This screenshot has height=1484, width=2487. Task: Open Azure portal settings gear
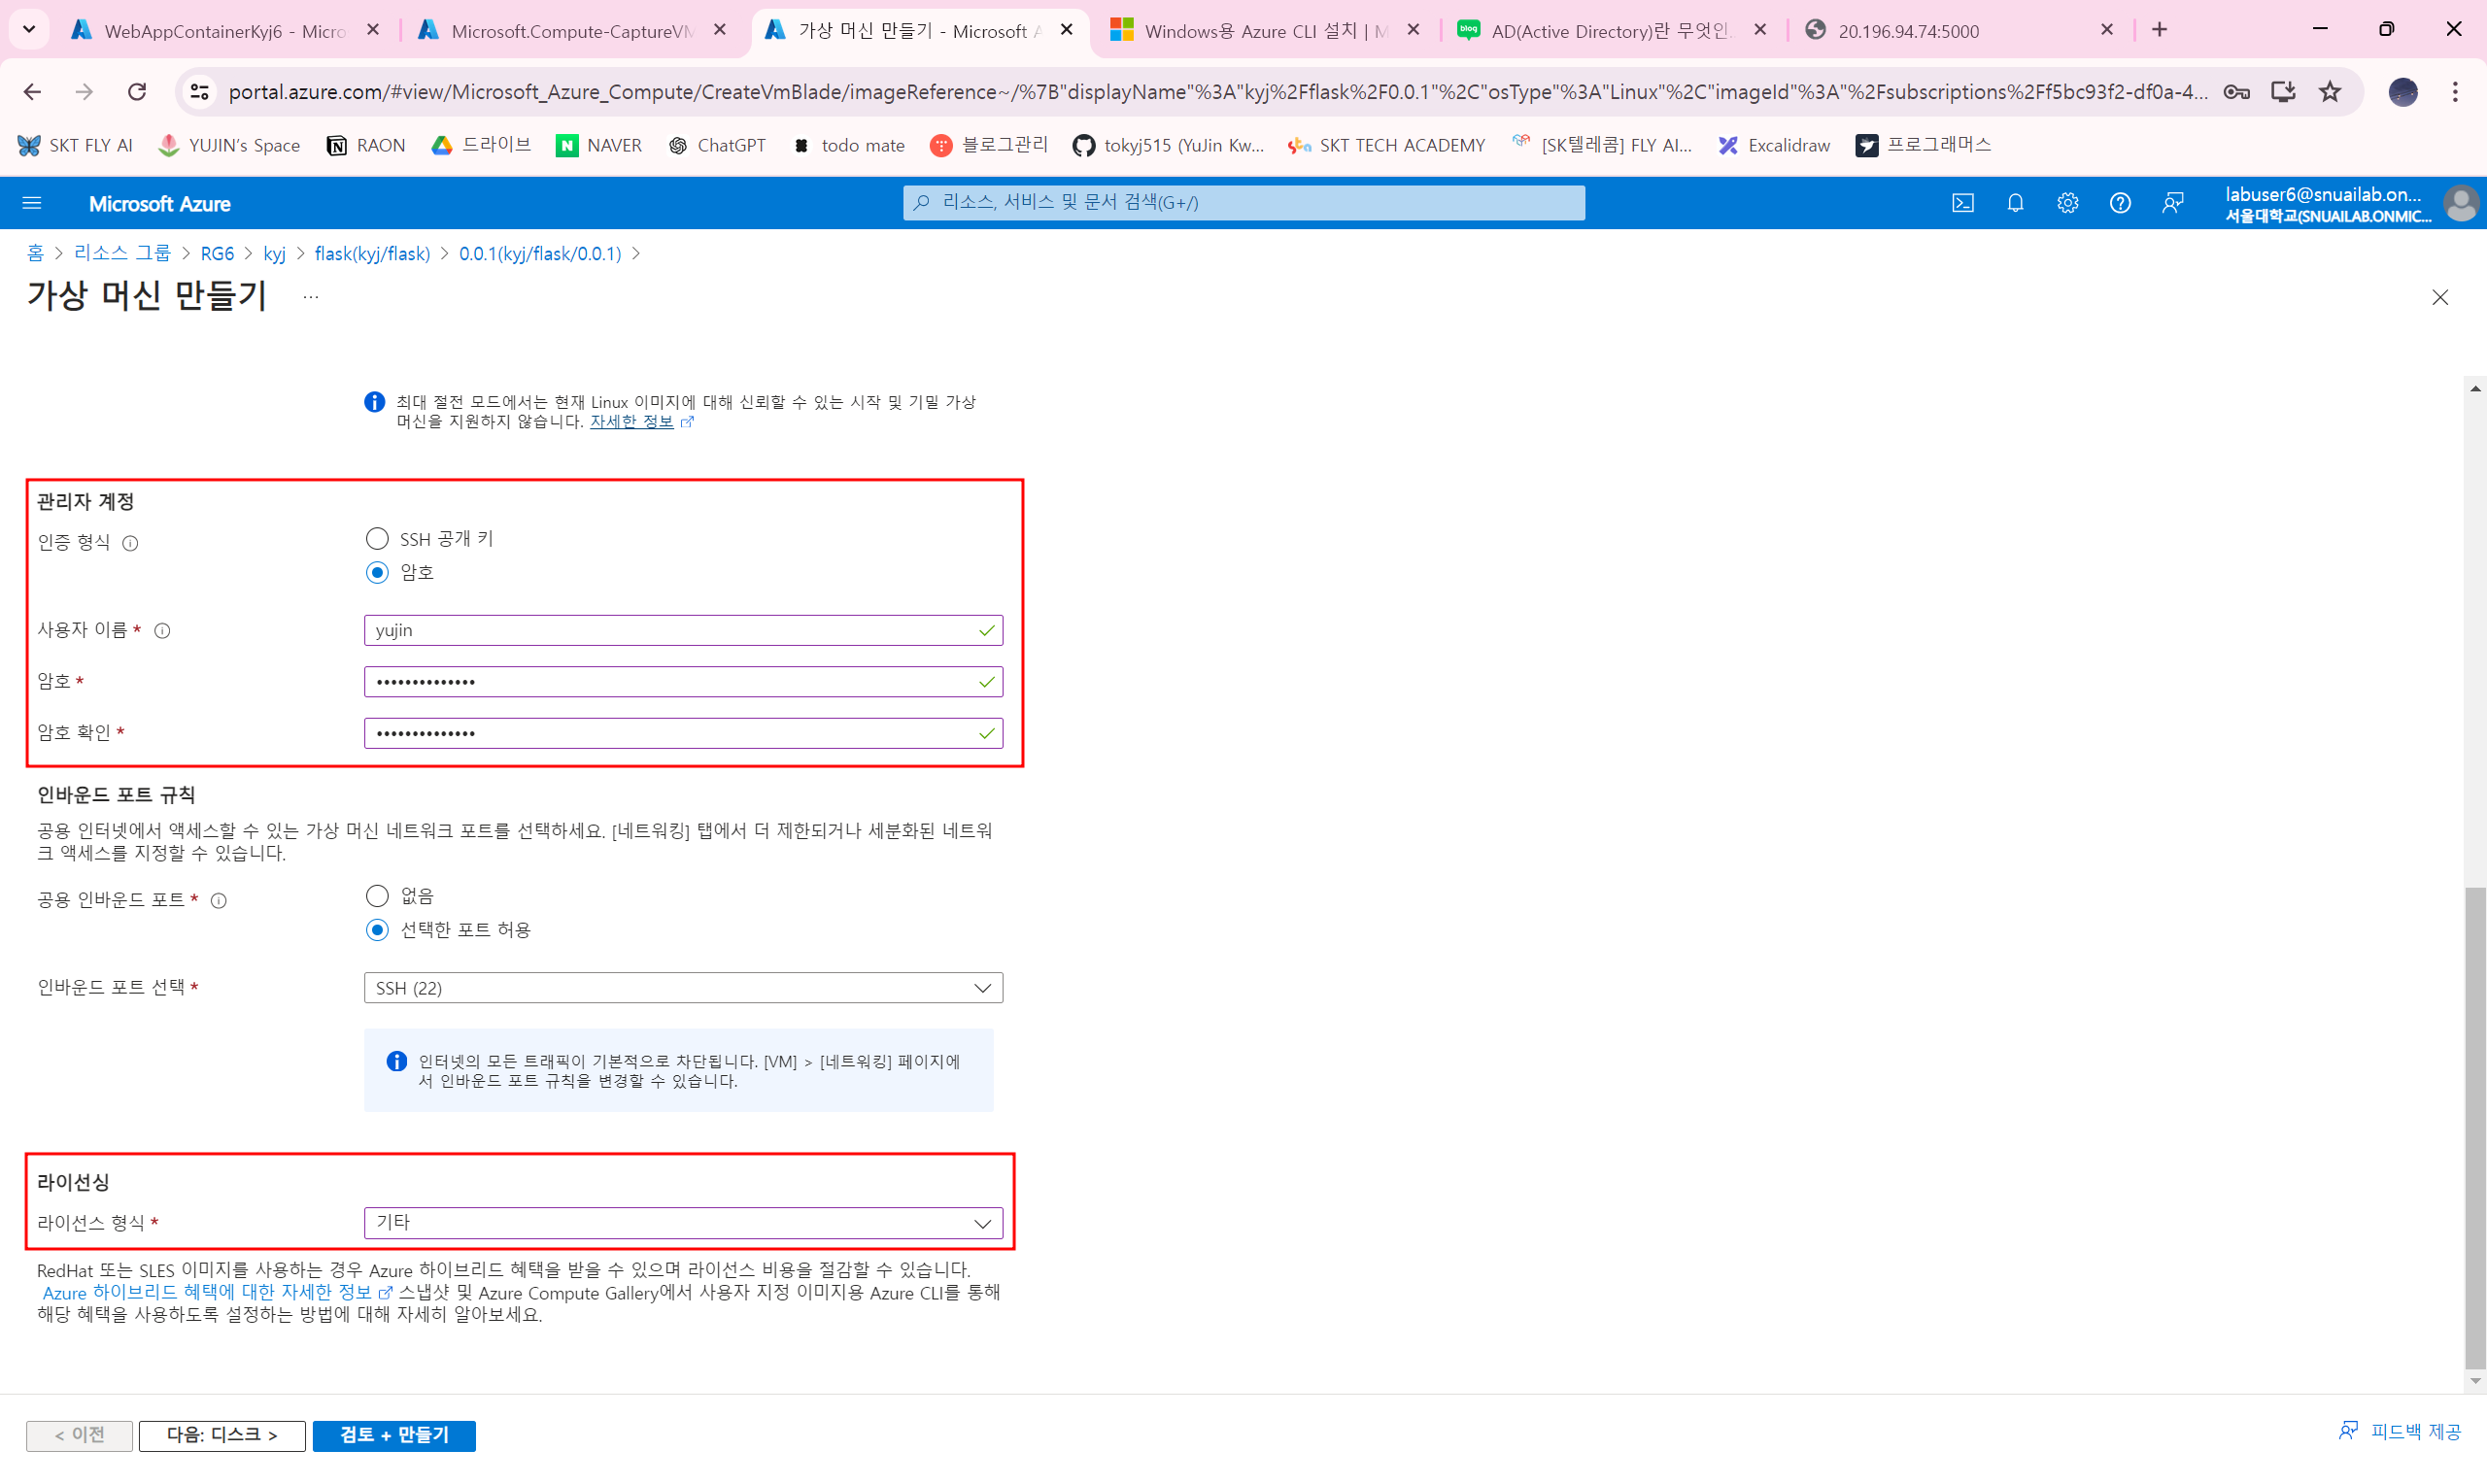click(2067, 203)
